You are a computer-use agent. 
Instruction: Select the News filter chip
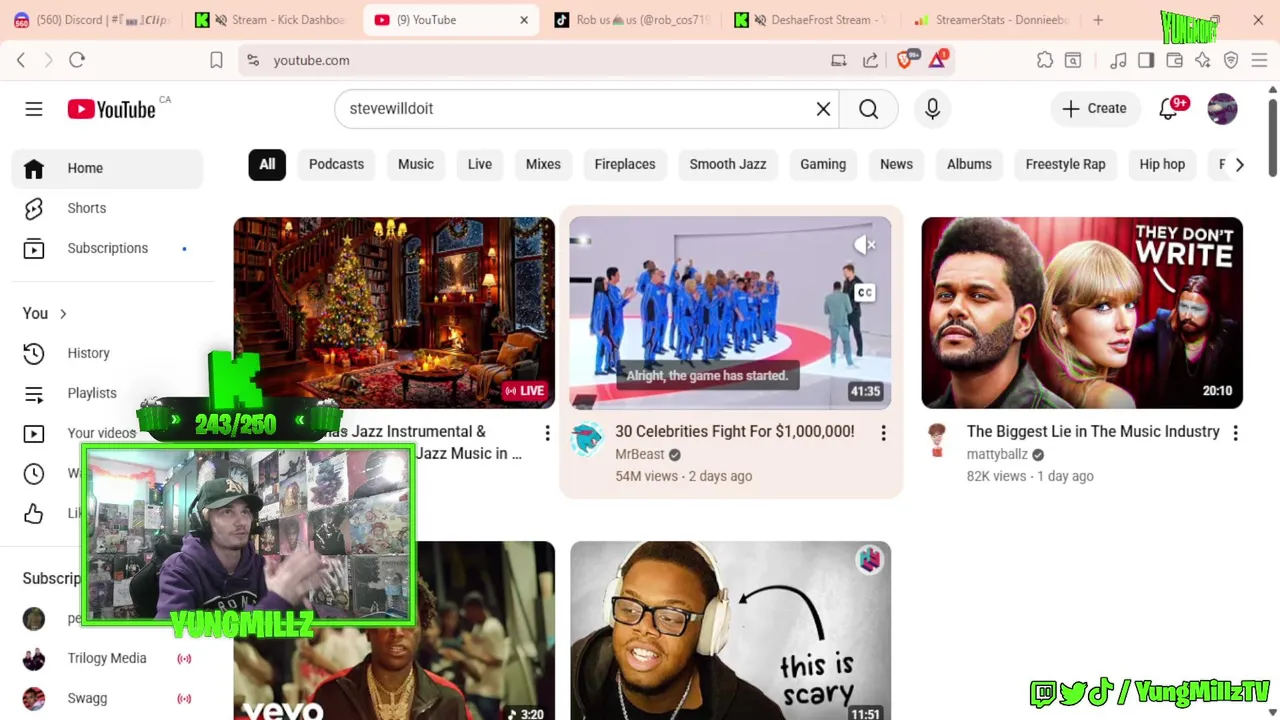tap(896, 164)
